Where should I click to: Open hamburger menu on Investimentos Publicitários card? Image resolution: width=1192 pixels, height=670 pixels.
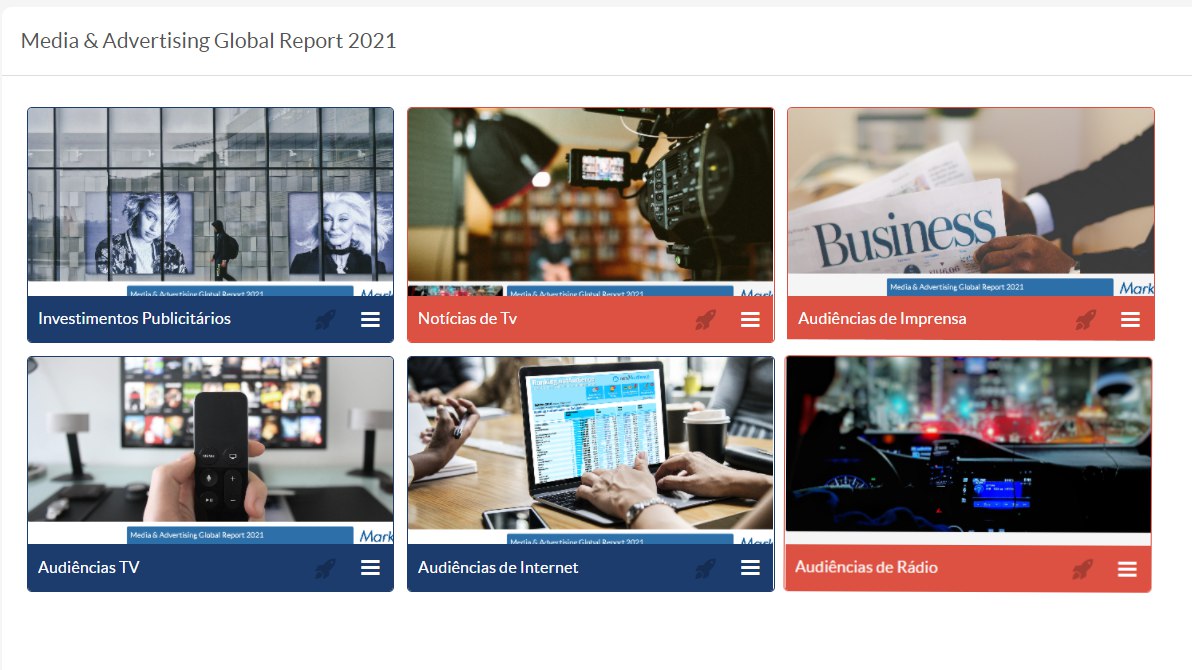[370, 320]
